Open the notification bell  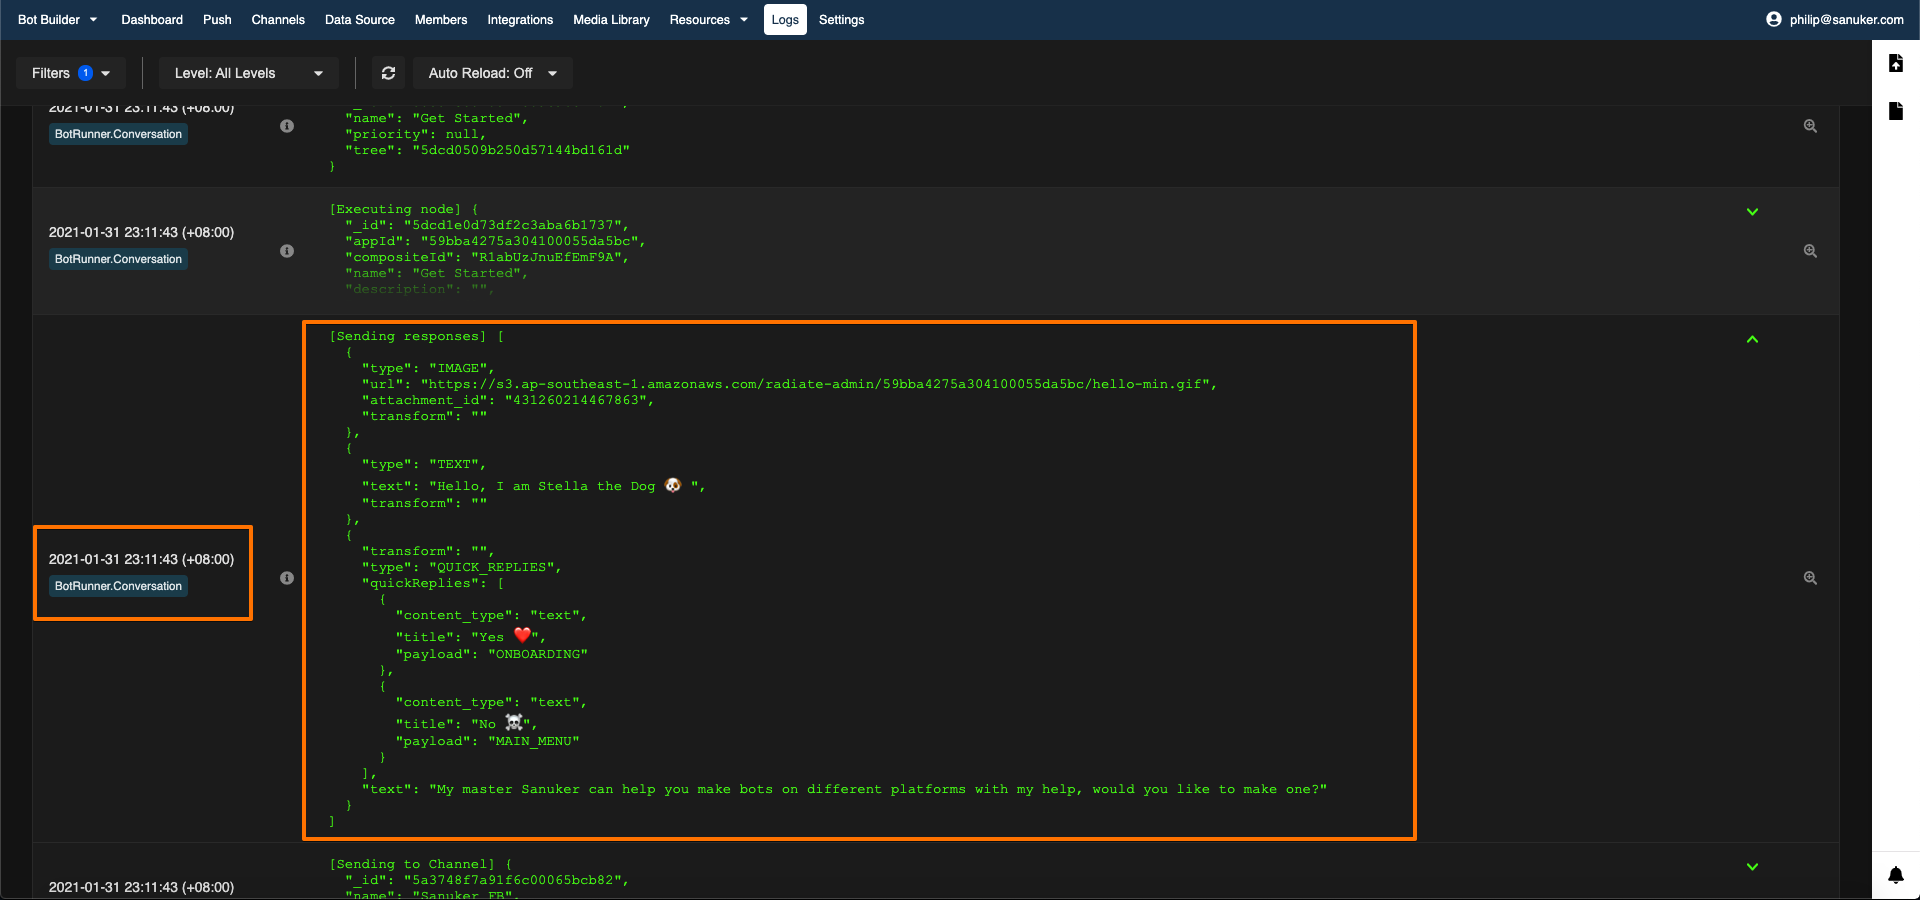(1895, 875)
